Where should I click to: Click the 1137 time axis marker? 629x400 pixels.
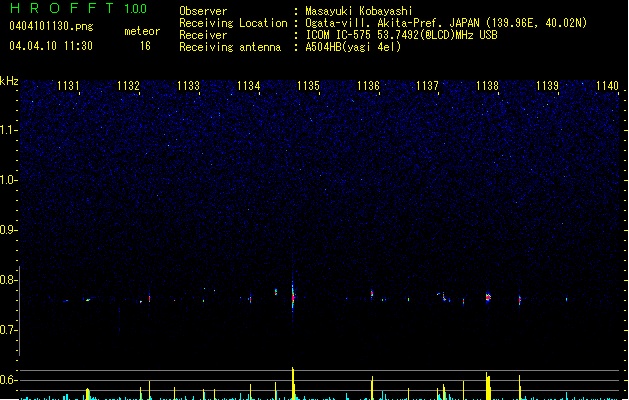(428, 86)
